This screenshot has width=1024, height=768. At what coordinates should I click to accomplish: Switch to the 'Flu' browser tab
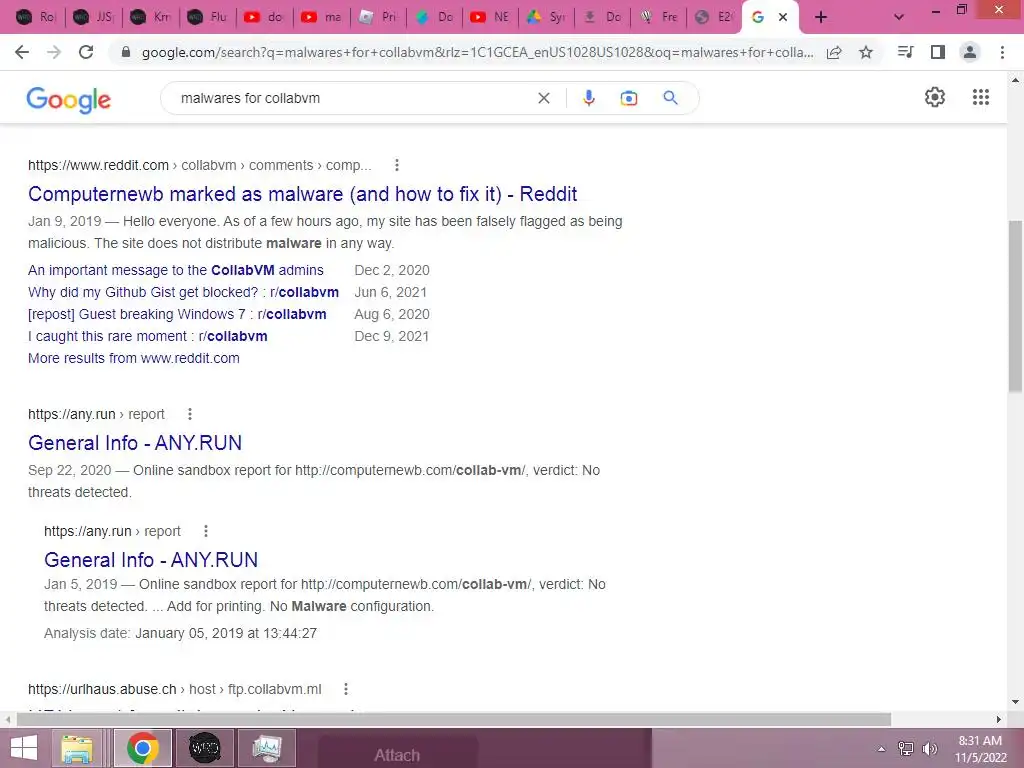coord(208,17)
